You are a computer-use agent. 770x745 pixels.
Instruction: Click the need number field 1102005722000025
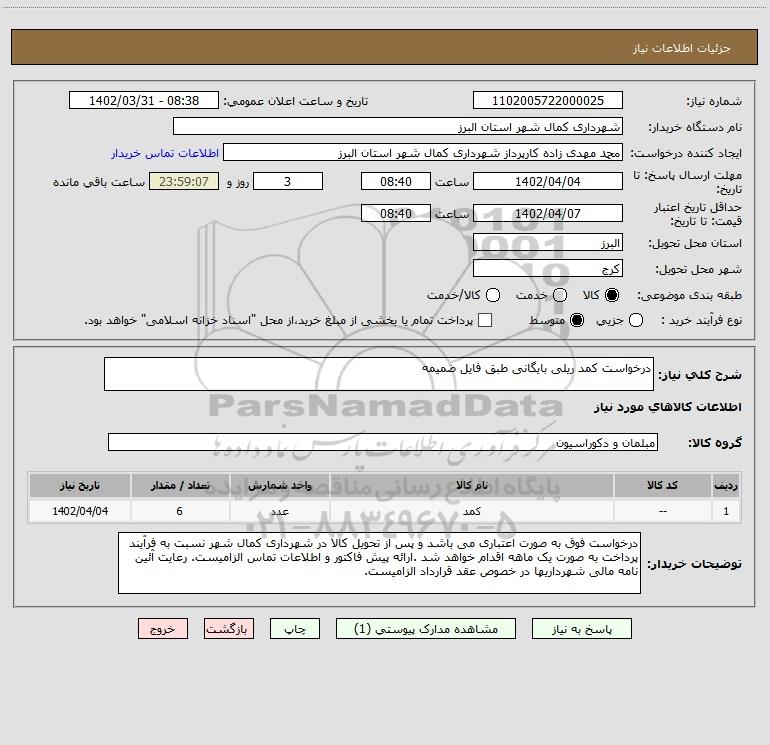click(548, 100)
